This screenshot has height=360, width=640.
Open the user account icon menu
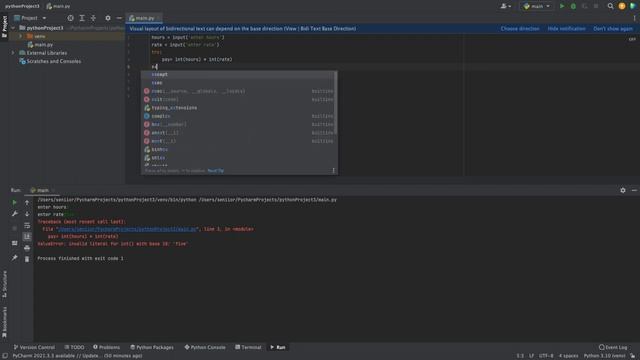(506, 6)
